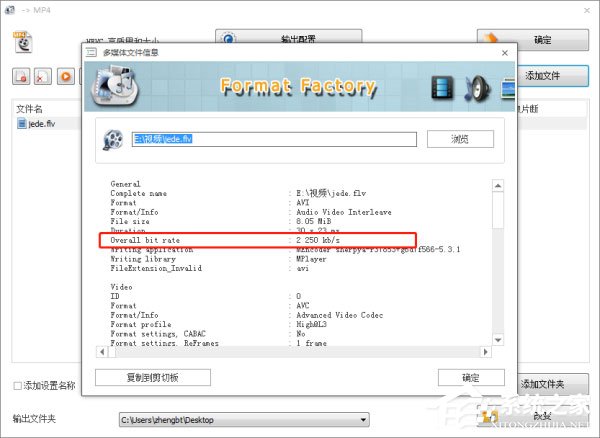Click the film strip video icon in banner

pyautogui.click(x=442, y=88)
